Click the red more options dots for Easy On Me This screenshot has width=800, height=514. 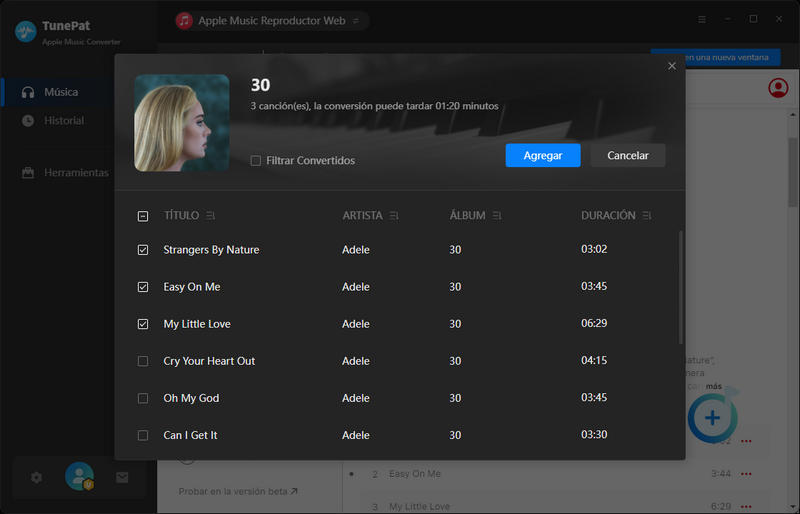coord(746,474)
